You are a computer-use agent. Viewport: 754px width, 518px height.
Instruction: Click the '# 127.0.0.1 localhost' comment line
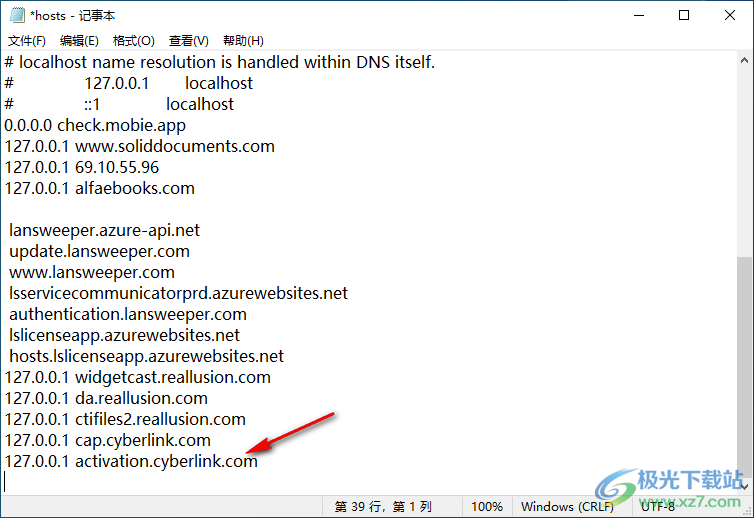tap(128, 83)
